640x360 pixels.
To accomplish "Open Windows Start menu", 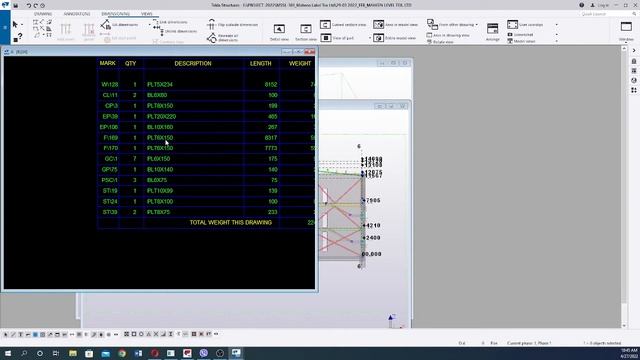I will [x=7, y=353].
